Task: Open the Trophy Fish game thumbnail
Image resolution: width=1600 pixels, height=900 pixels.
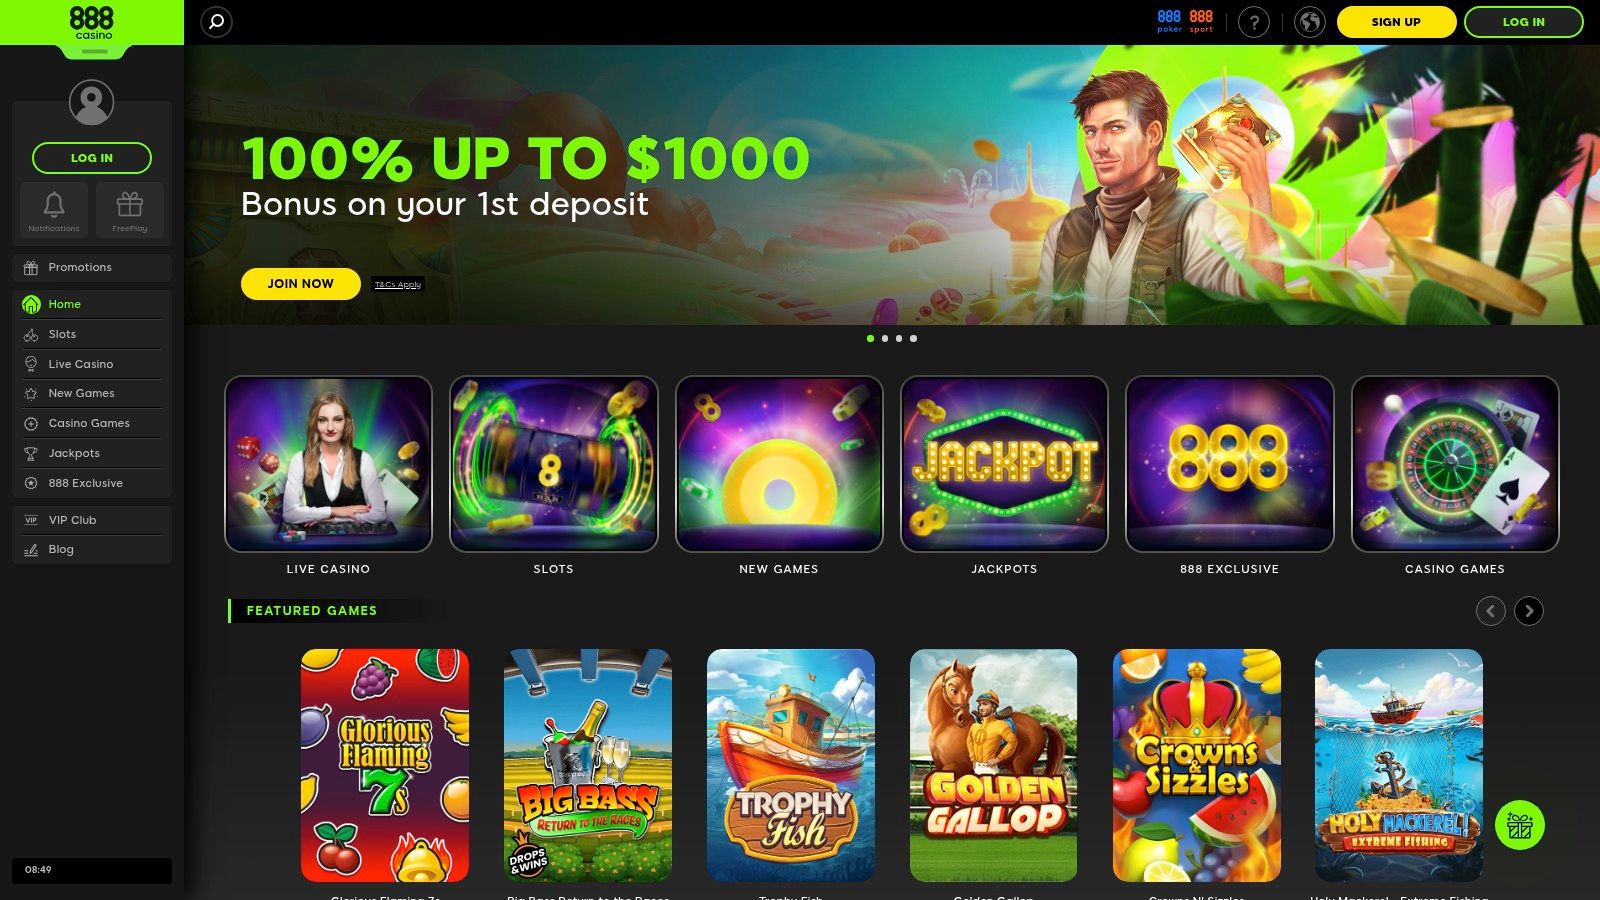Action: tap(791, 765)
